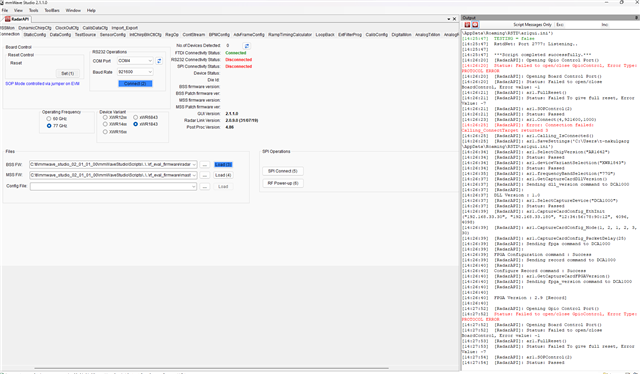Open the Window menu
This screenshot has height=374, width=640.
pos(73,10)
